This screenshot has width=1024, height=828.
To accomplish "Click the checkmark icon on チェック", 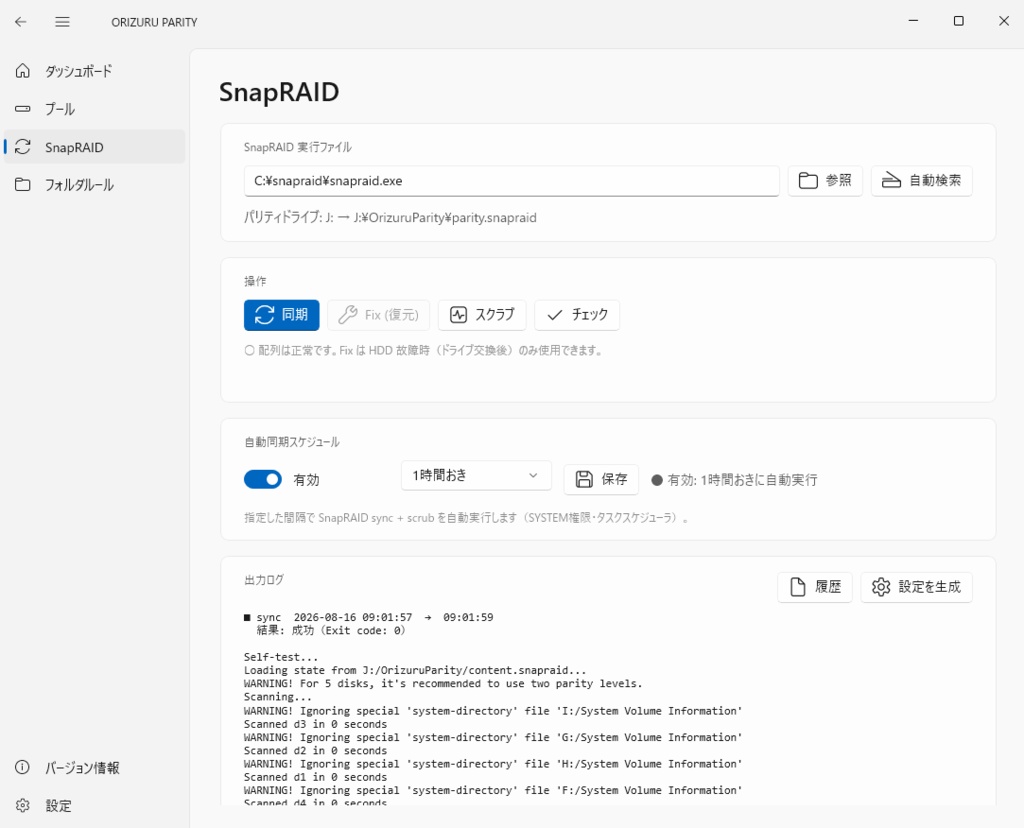I will point(554,315).
